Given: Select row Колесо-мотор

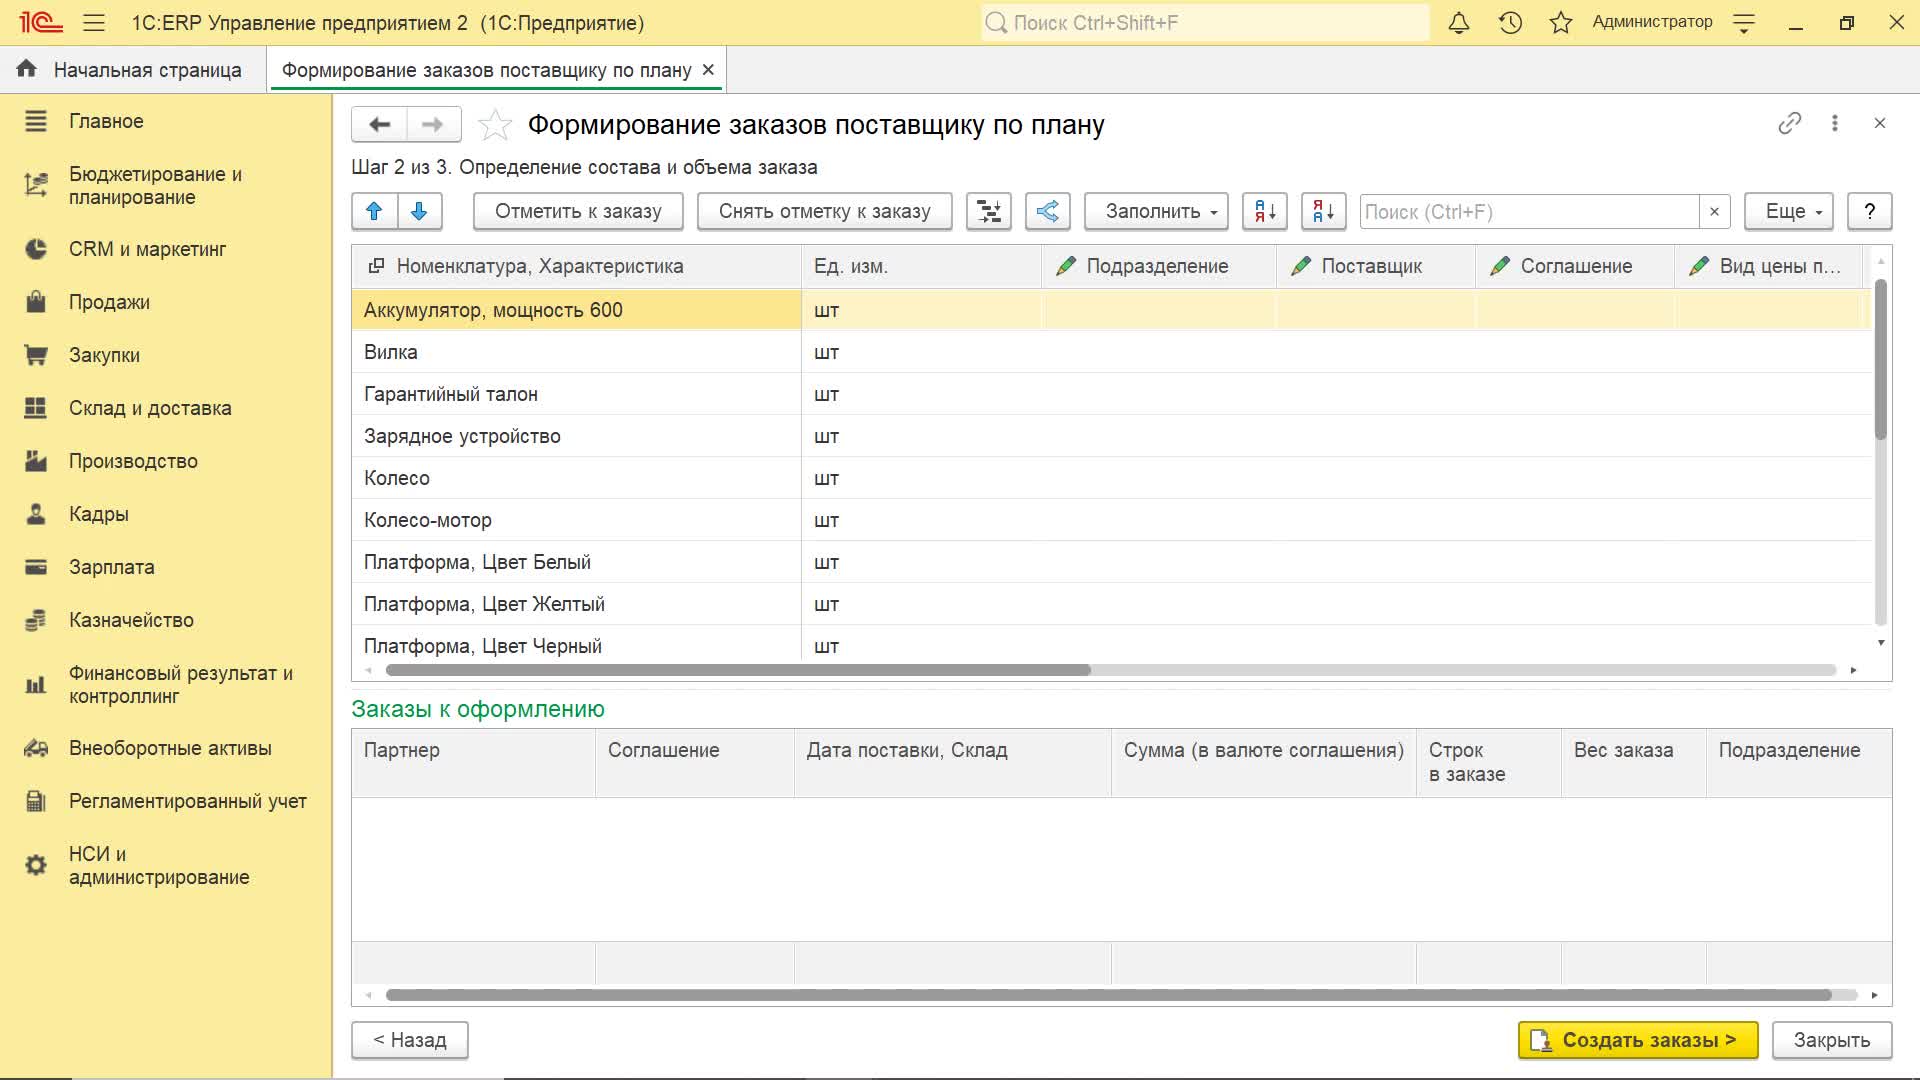Looking at the screenshot, I should 1111,520.
